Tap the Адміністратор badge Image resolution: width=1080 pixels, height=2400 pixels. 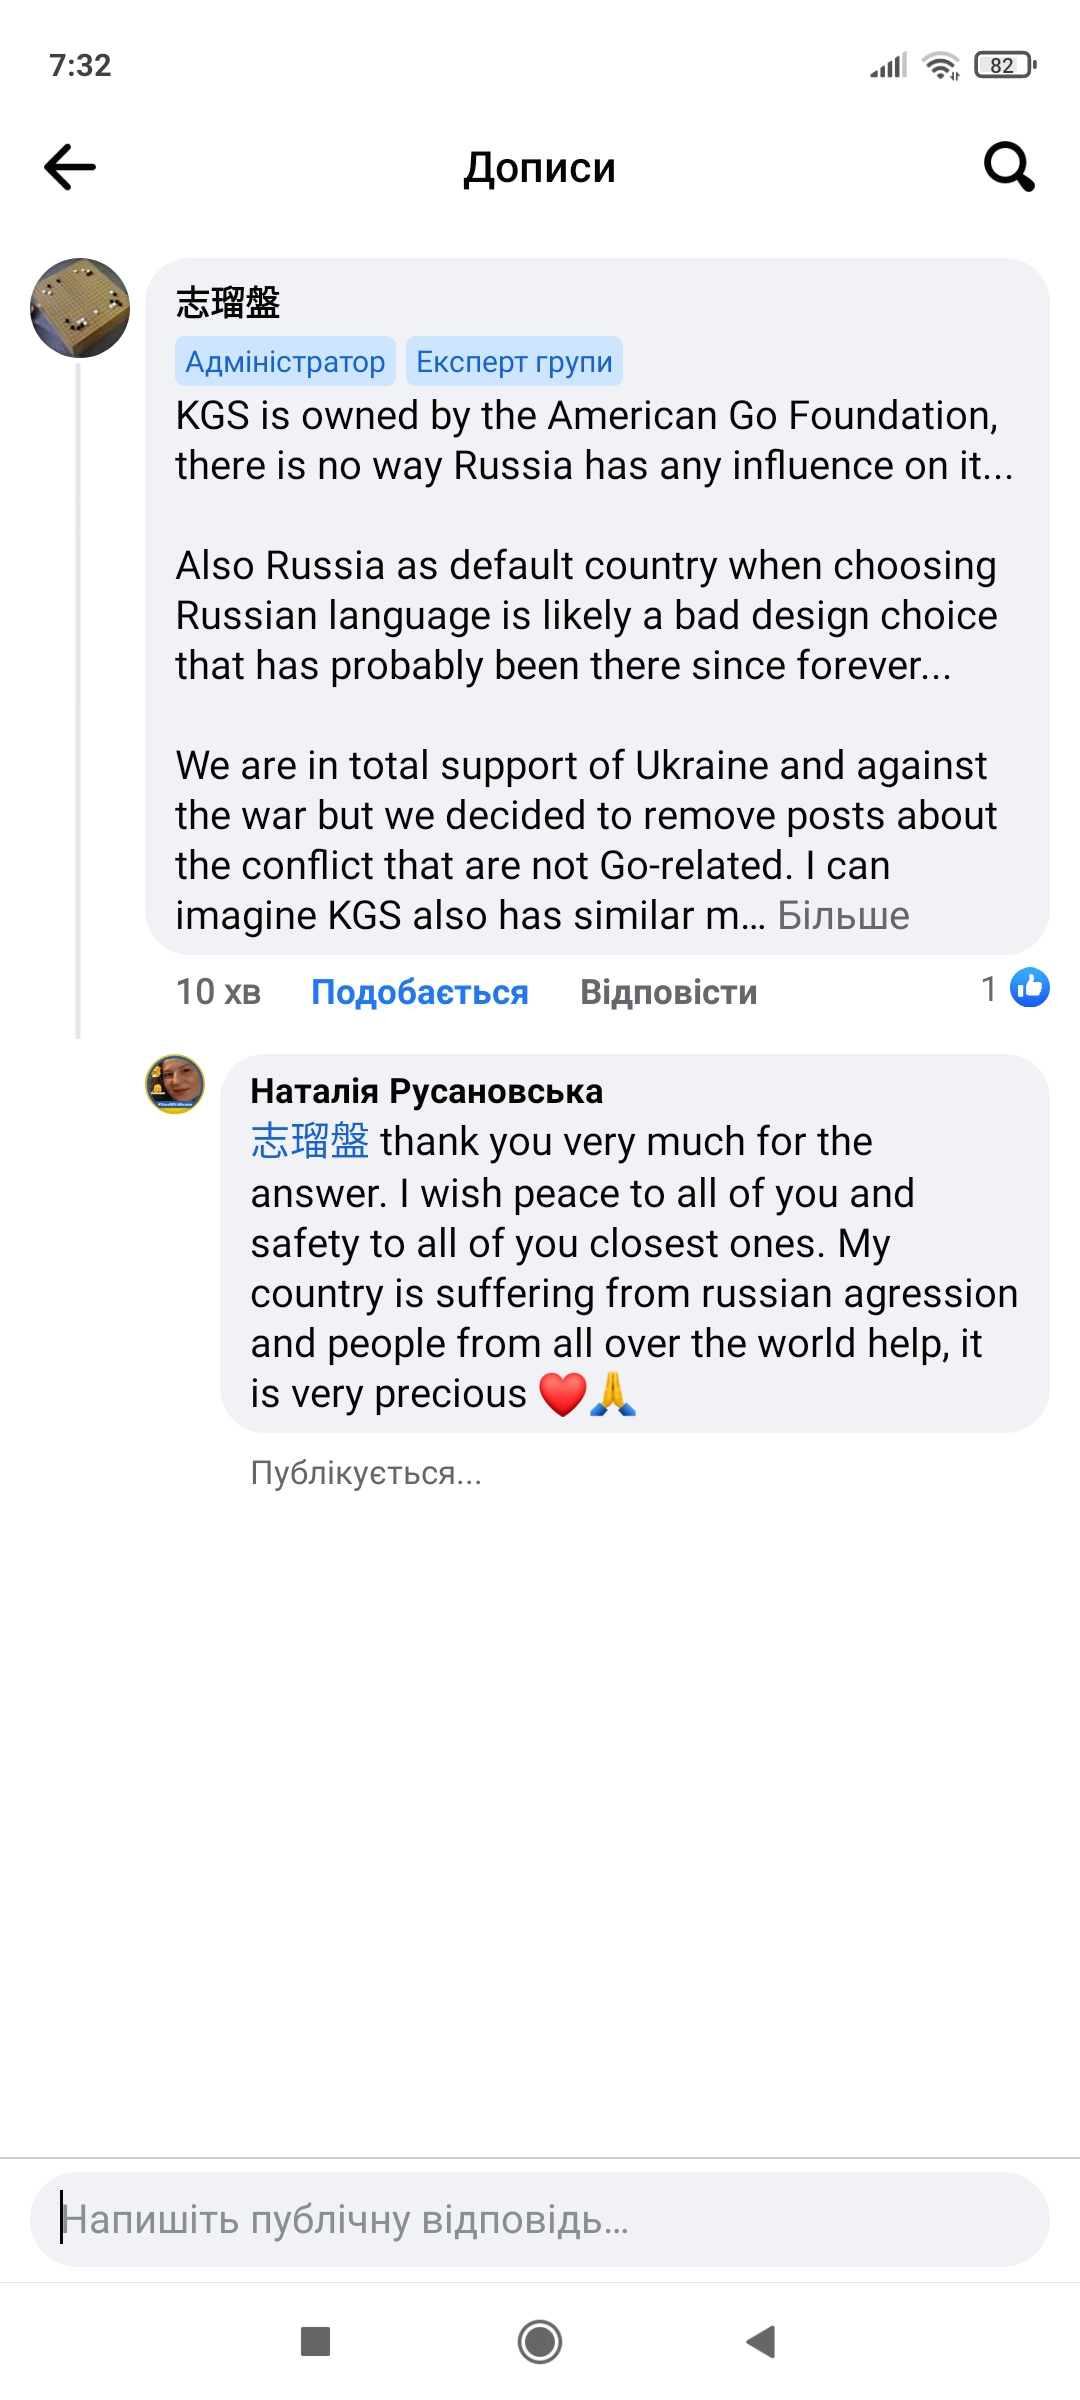(x=285, y=362)
